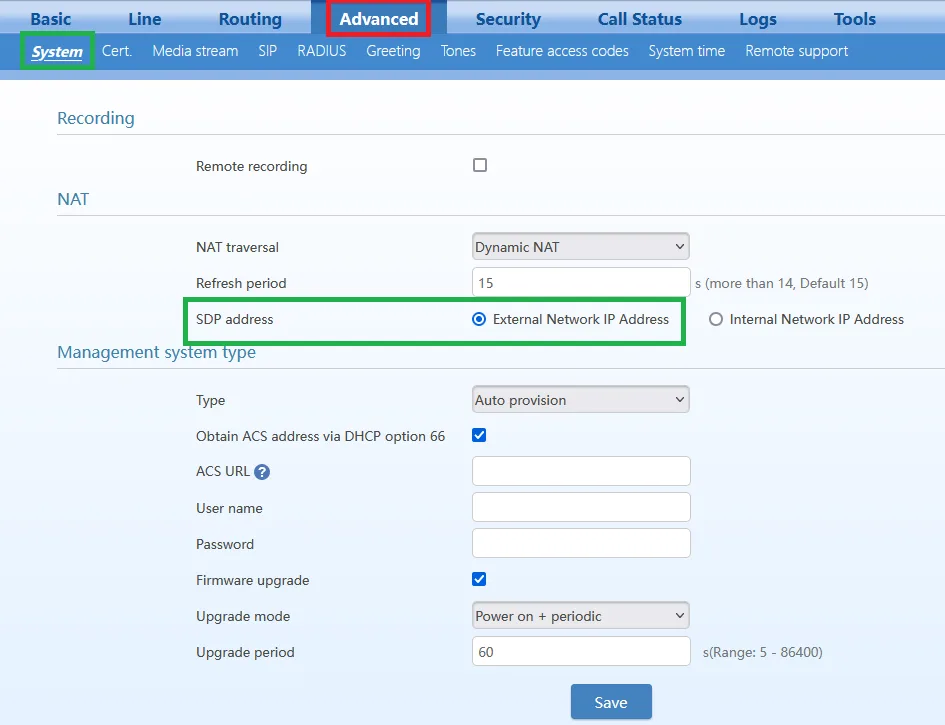The width and height of the screenshot is (945, 725).
Task: Open the Logs tab
Action: [758, 19]
